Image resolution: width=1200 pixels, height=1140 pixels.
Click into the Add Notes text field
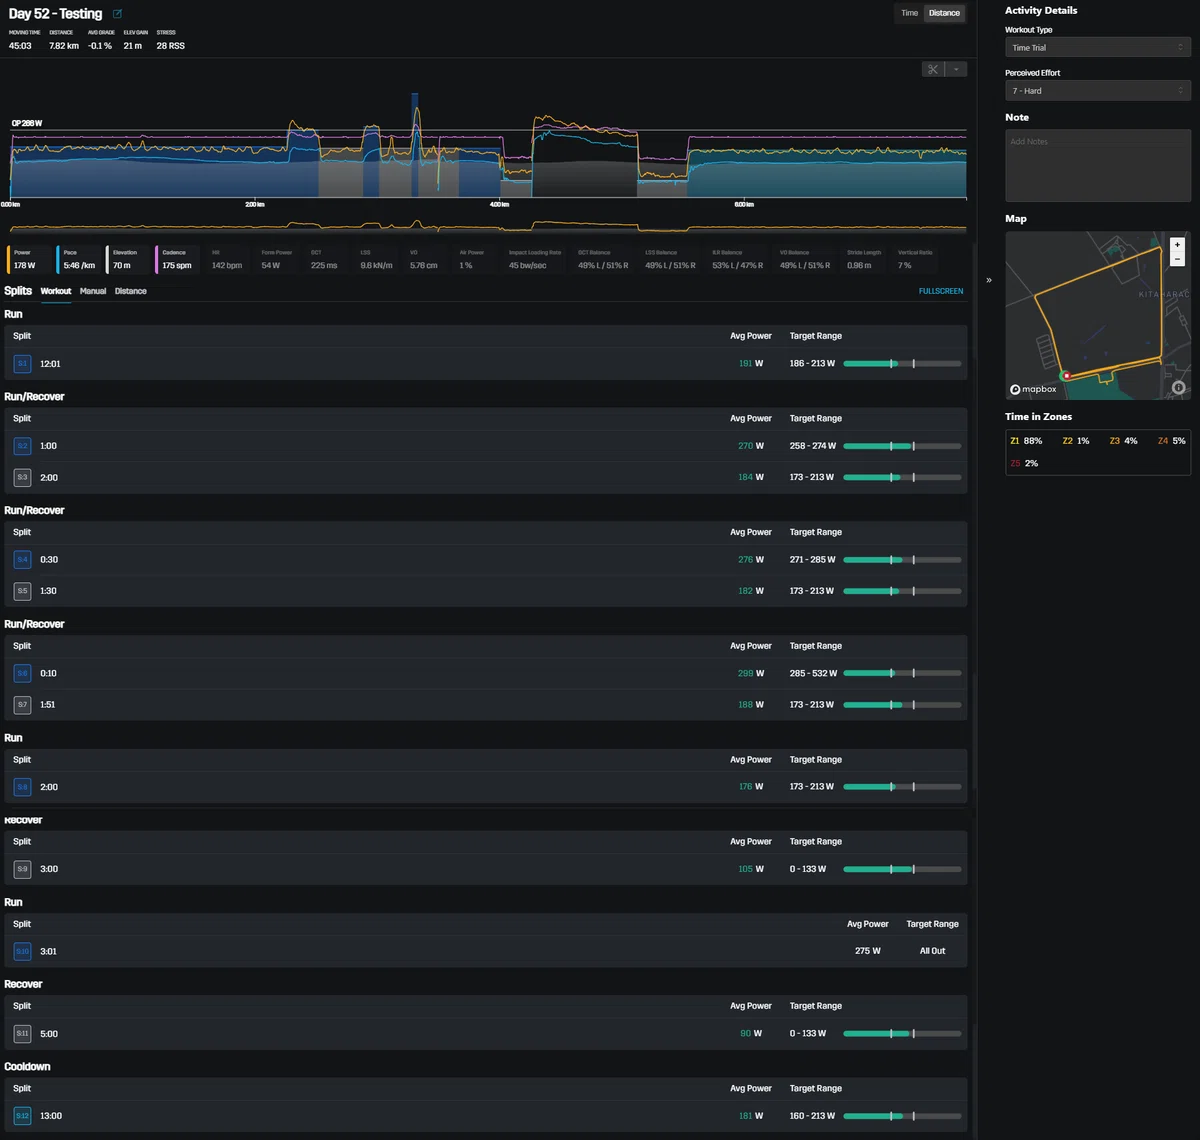[x=1097, y=165]
